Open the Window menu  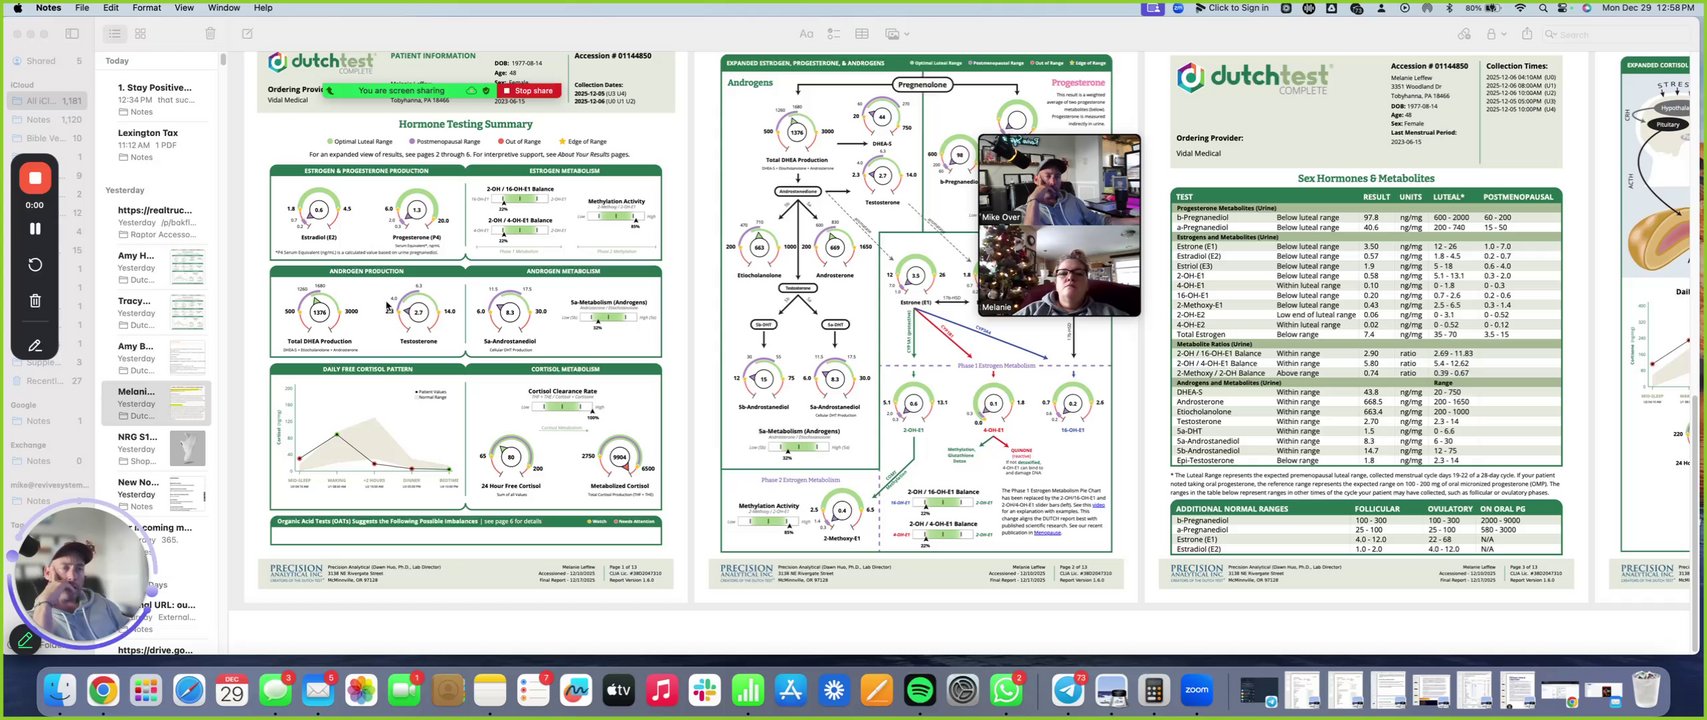click(224, 8)
